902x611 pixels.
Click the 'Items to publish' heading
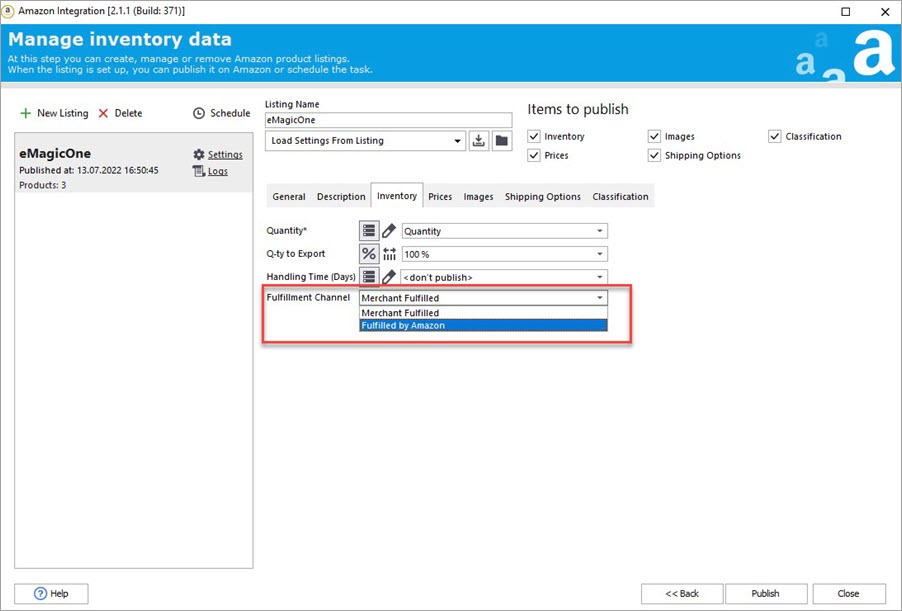point(578,109)
